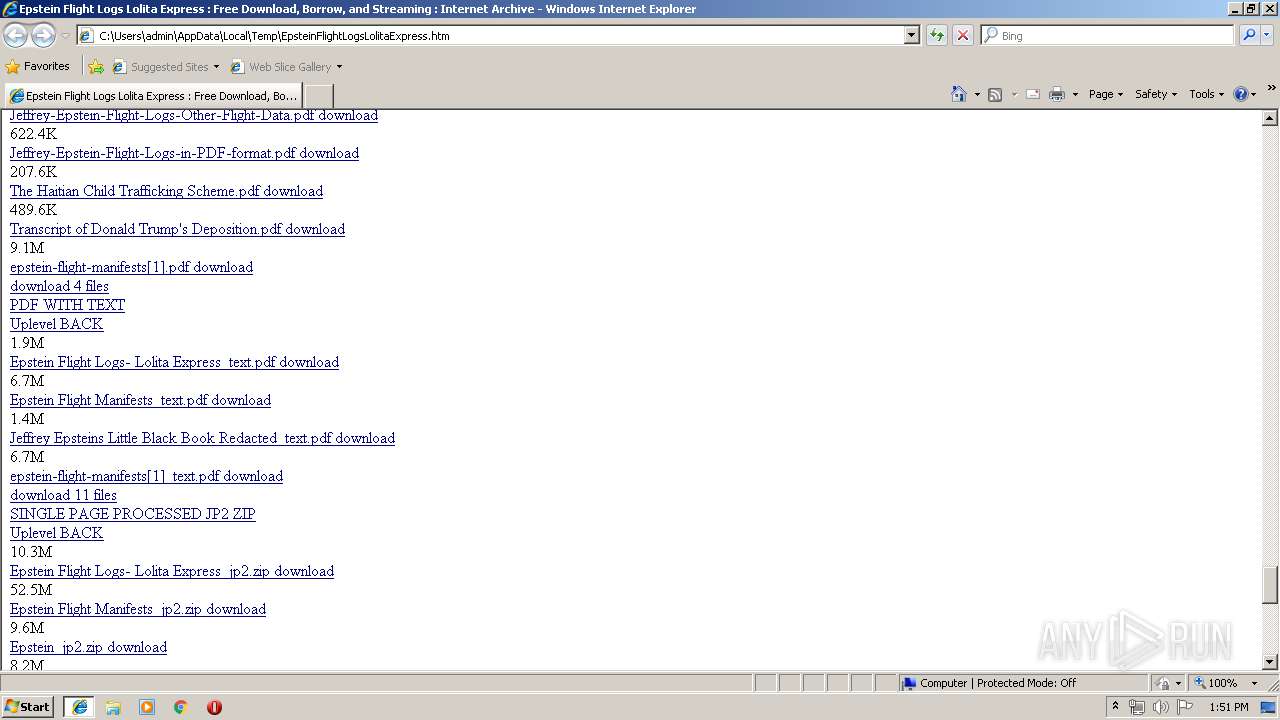Click the network tray icon

(x=1137, y=707)
